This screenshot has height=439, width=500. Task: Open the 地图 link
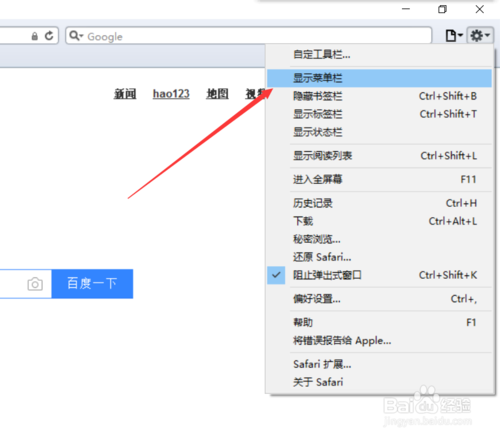[x=217, y=94]
